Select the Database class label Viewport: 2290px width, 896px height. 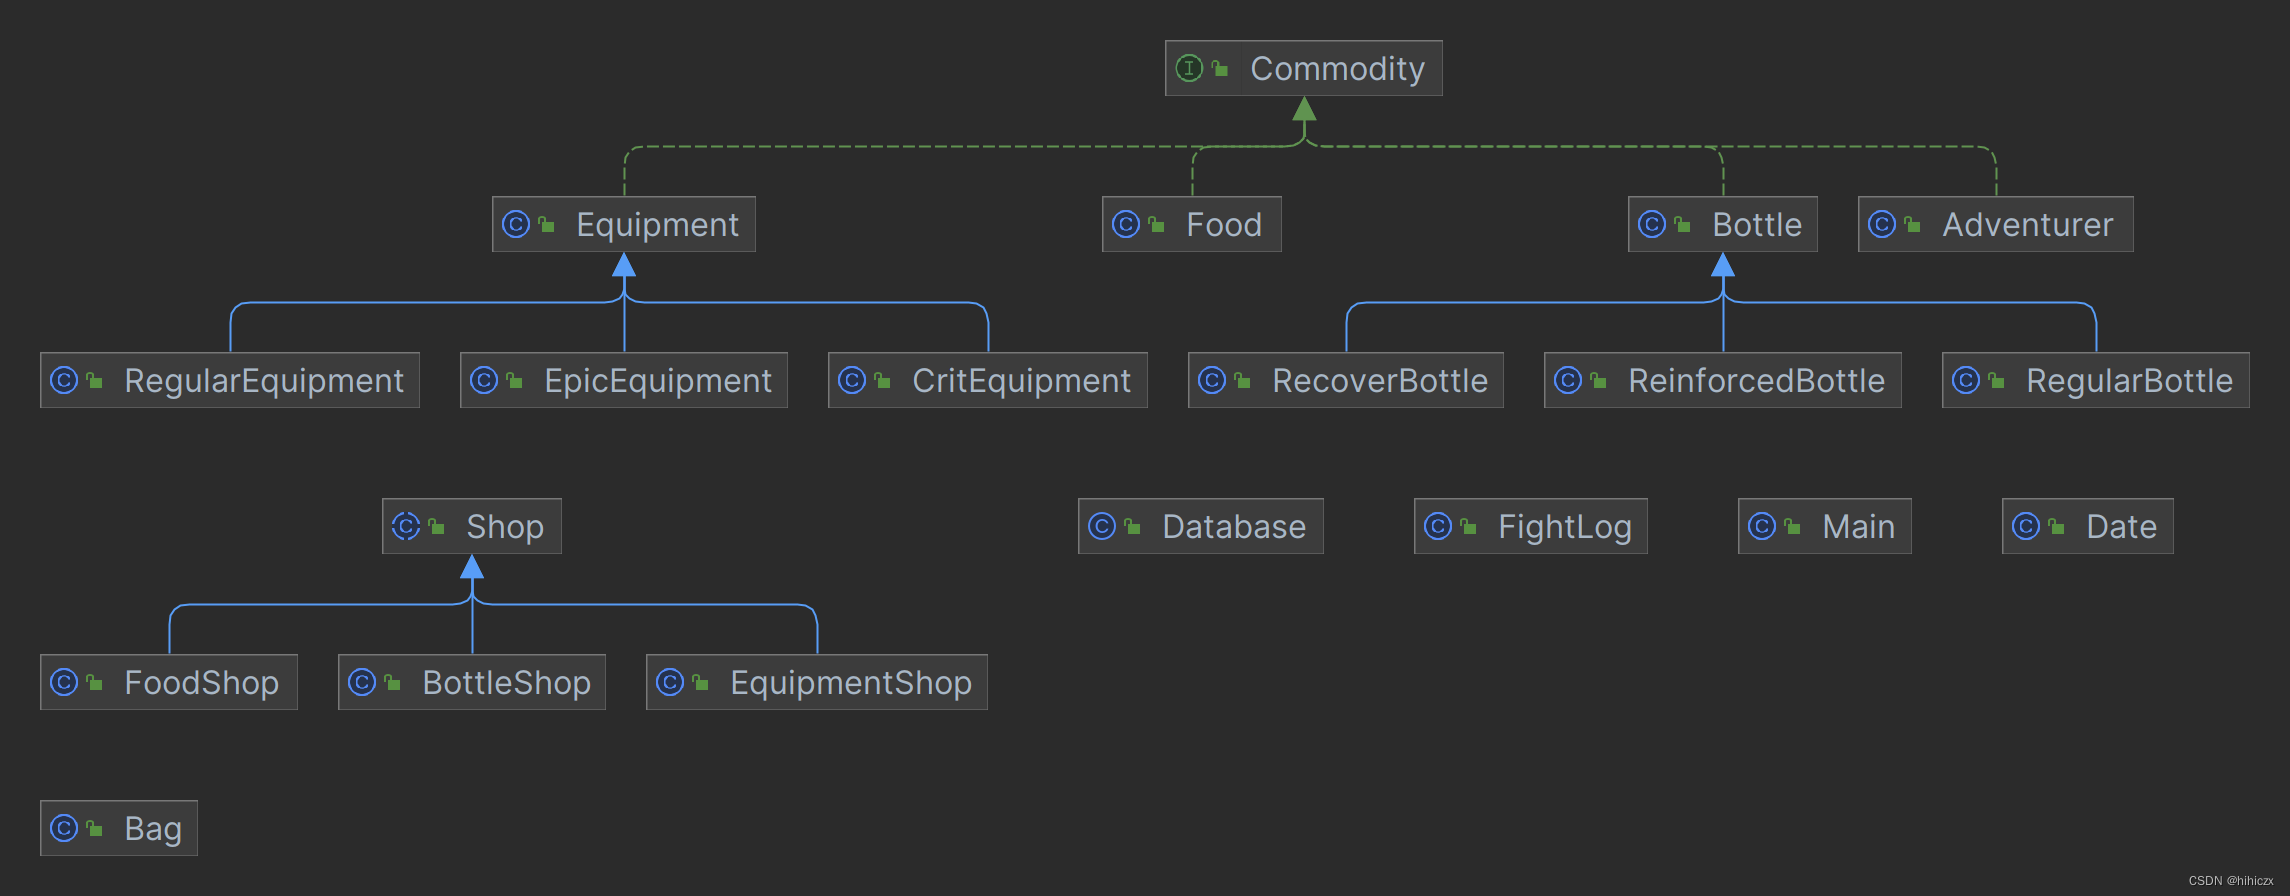click(x=1234, y=526)
